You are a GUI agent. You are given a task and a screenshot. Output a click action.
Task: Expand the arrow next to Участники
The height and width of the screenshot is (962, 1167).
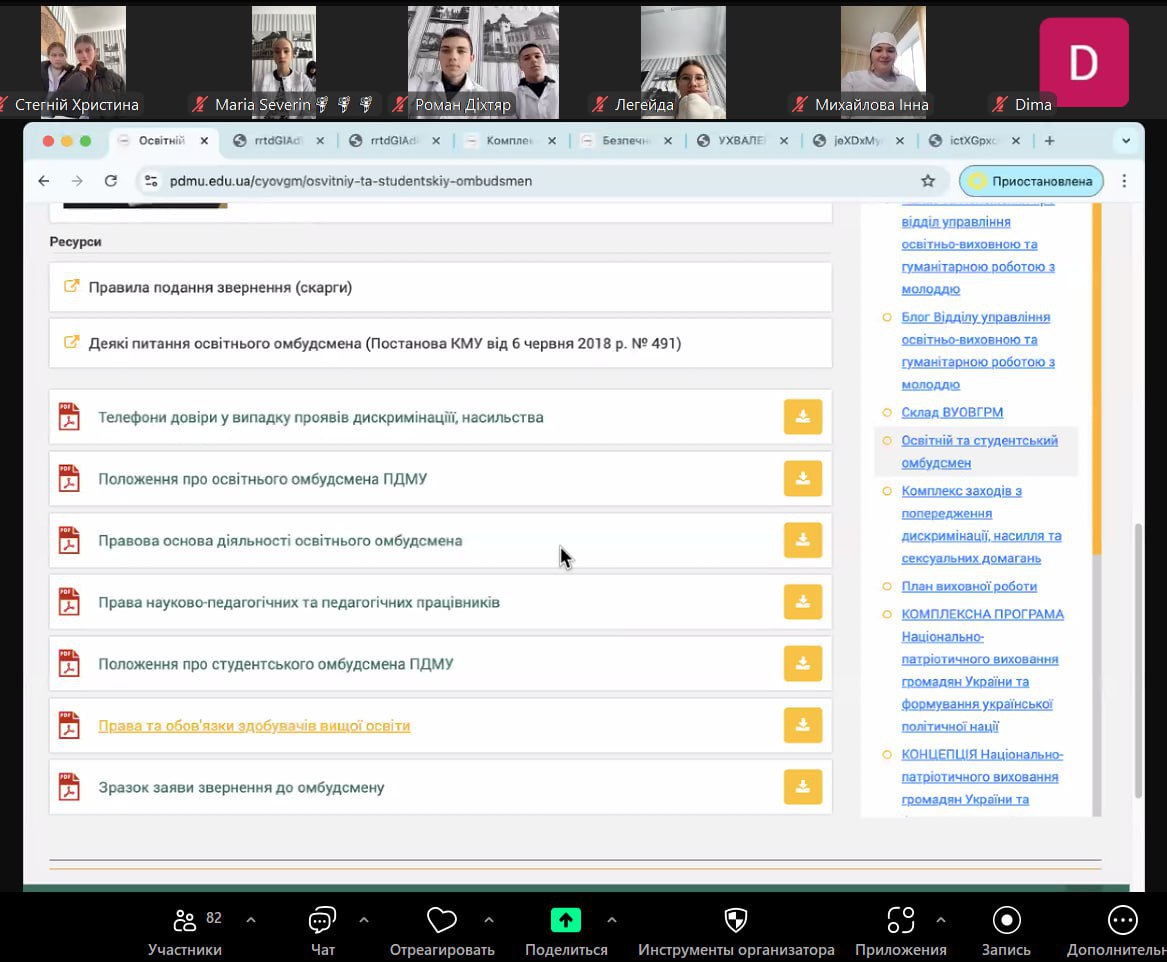click(251, 919)
